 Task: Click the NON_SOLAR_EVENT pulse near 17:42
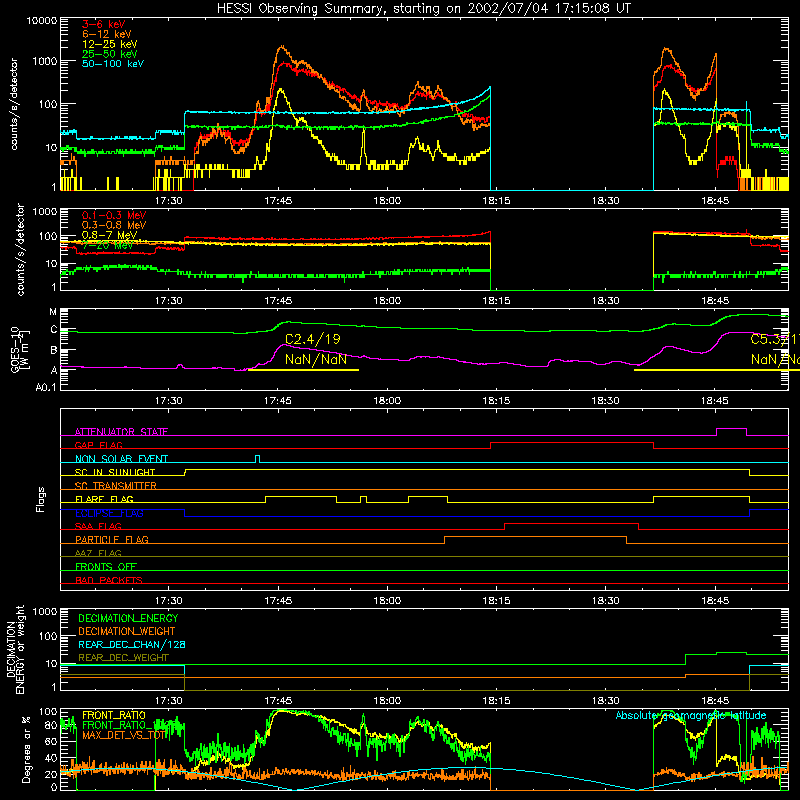[257, 459]
